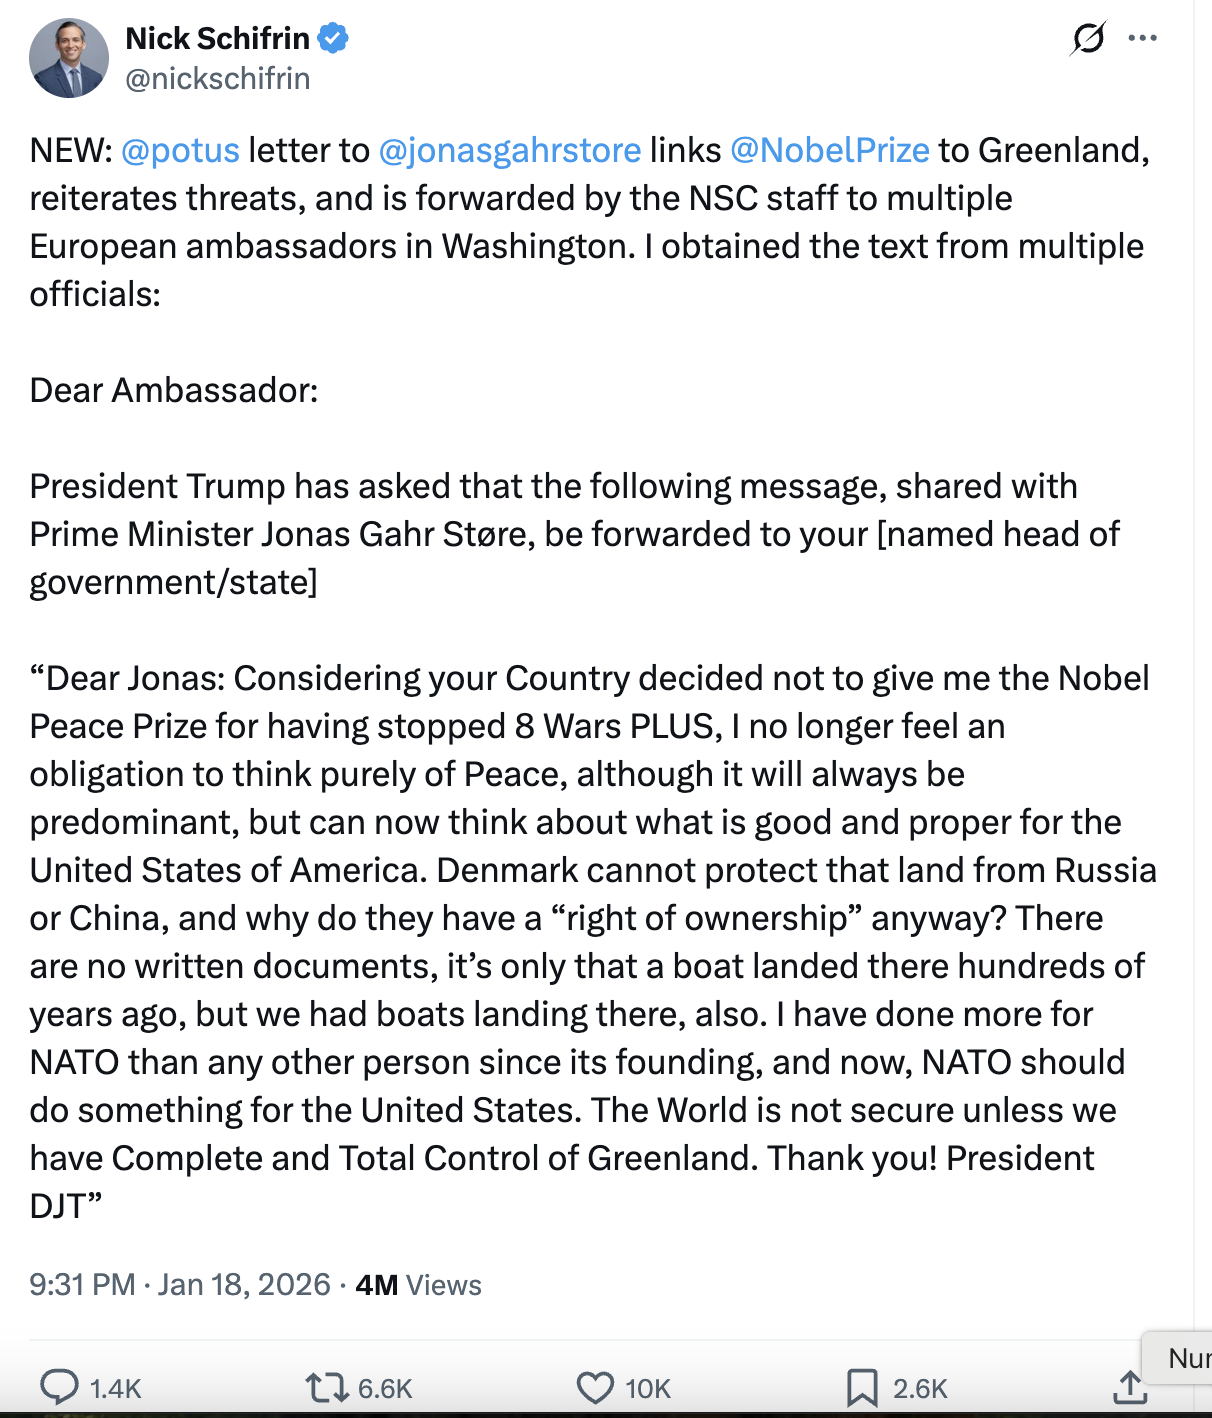View the 4M Views analytics

(x=418, y=1285)
